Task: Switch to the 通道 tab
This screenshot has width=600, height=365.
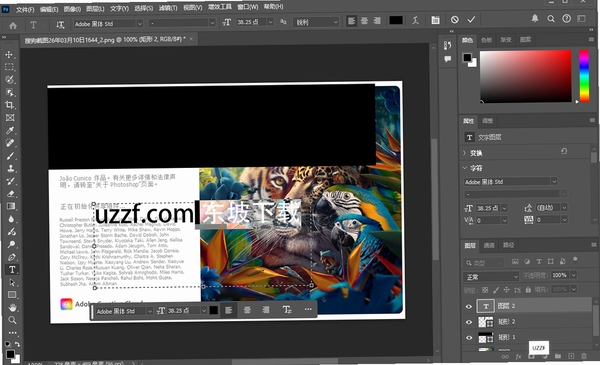Action: tap(489, 245)
